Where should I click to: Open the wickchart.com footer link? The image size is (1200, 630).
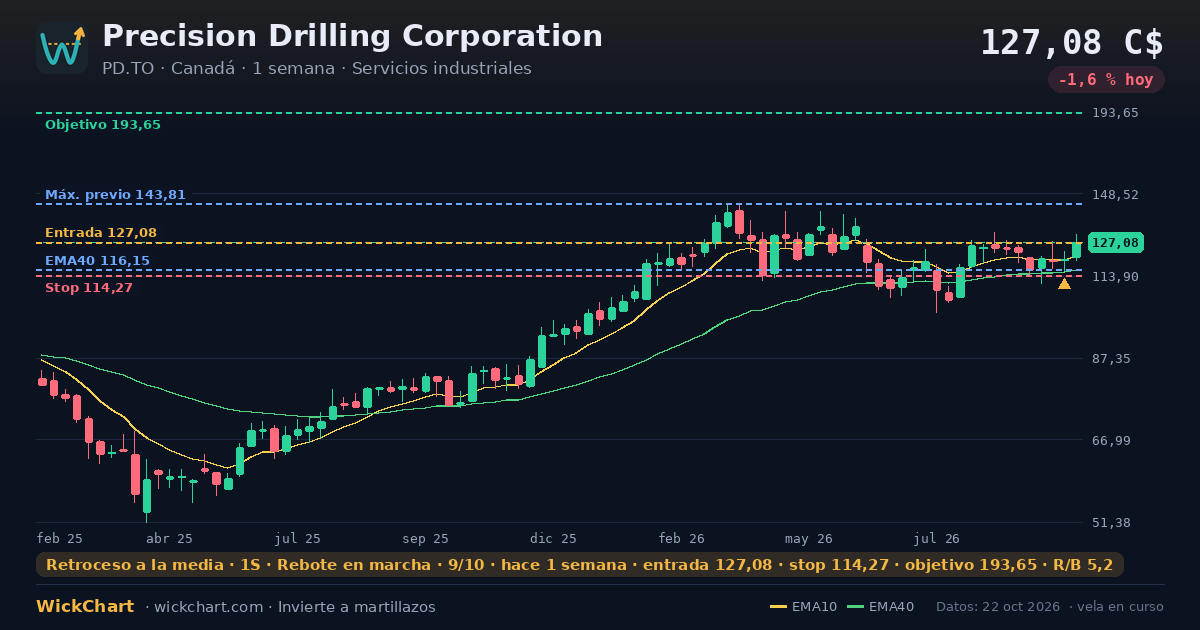[208, 607]
